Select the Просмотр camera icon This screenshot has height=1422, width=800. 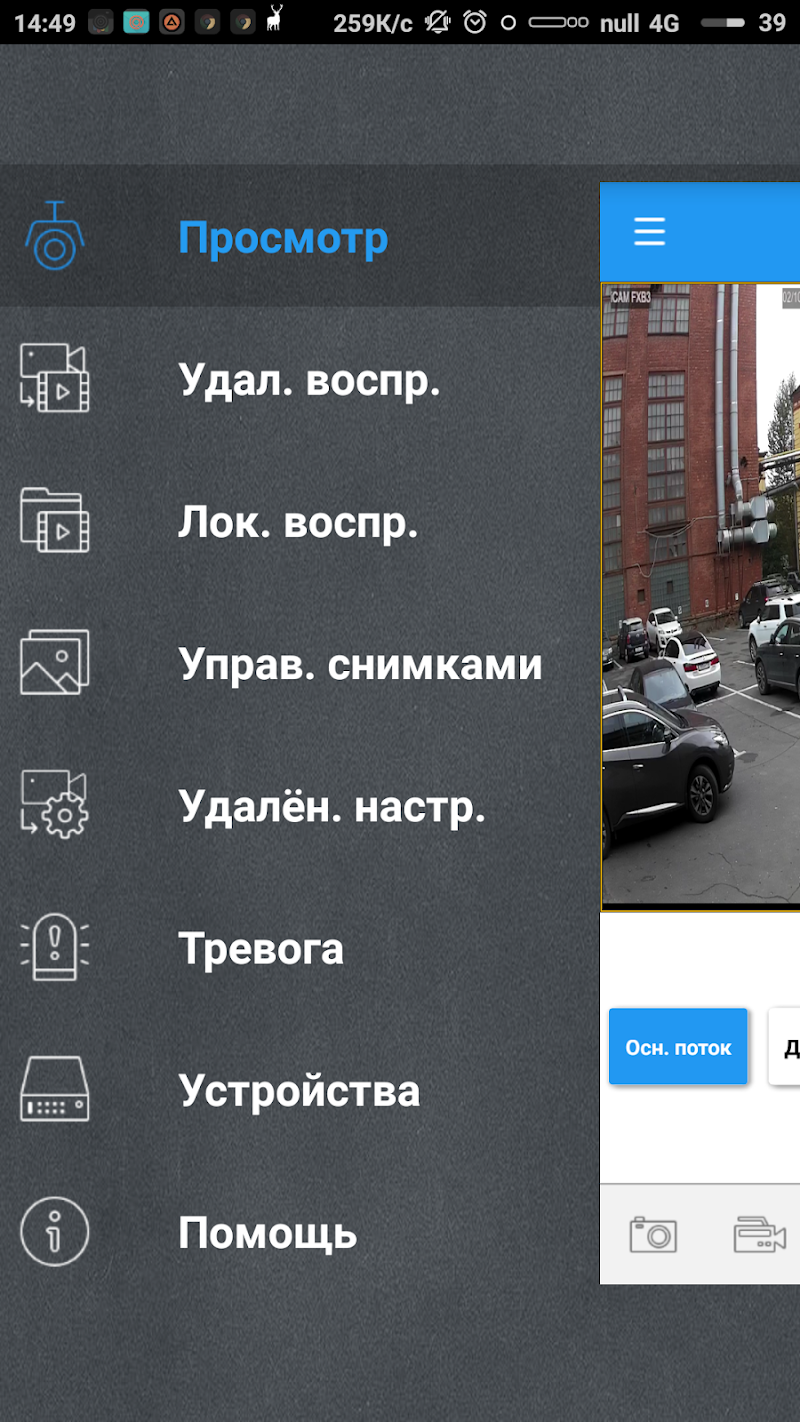coord(55,238)
